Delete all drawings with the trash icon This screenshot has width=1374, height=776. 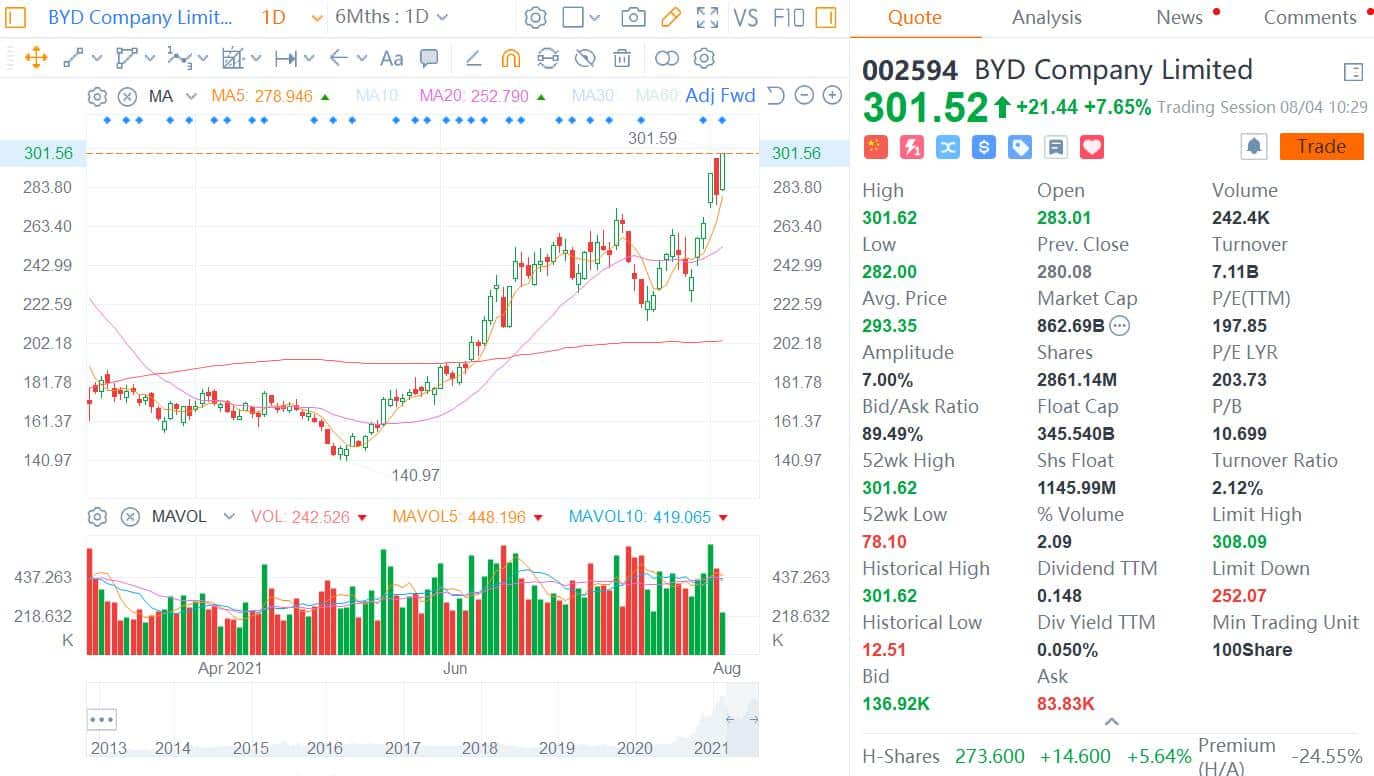pos(622,59)
